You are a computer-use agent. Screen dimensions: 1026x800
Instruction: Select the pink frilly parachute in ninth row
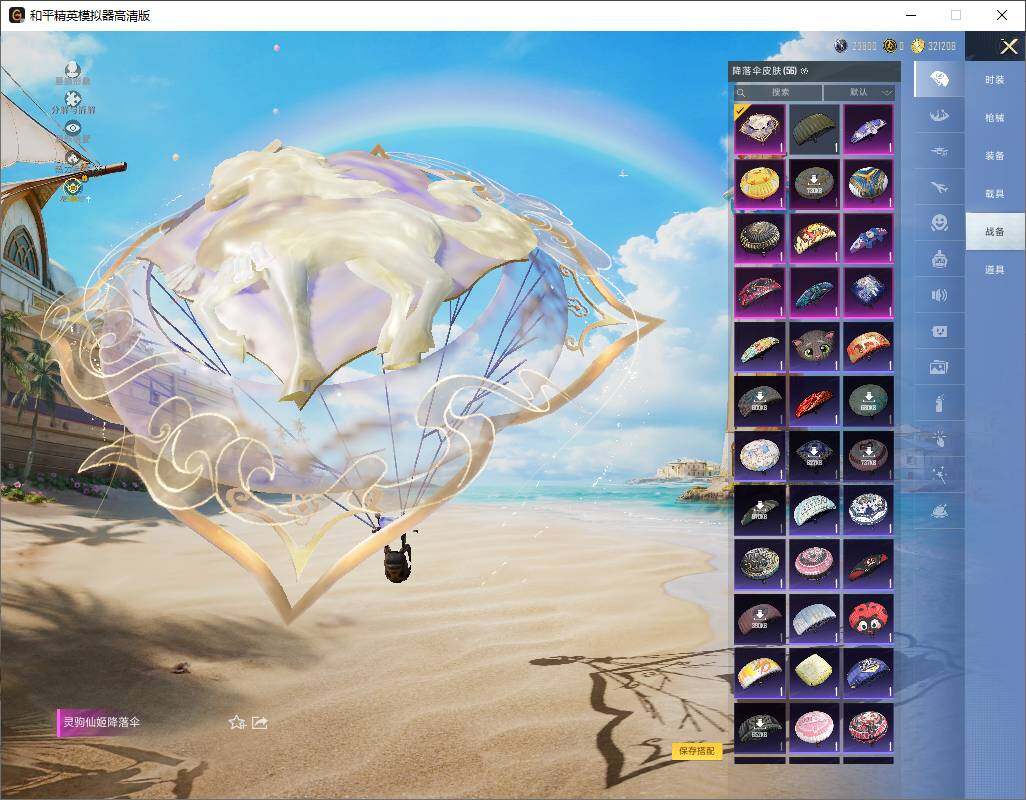point(814,565)
